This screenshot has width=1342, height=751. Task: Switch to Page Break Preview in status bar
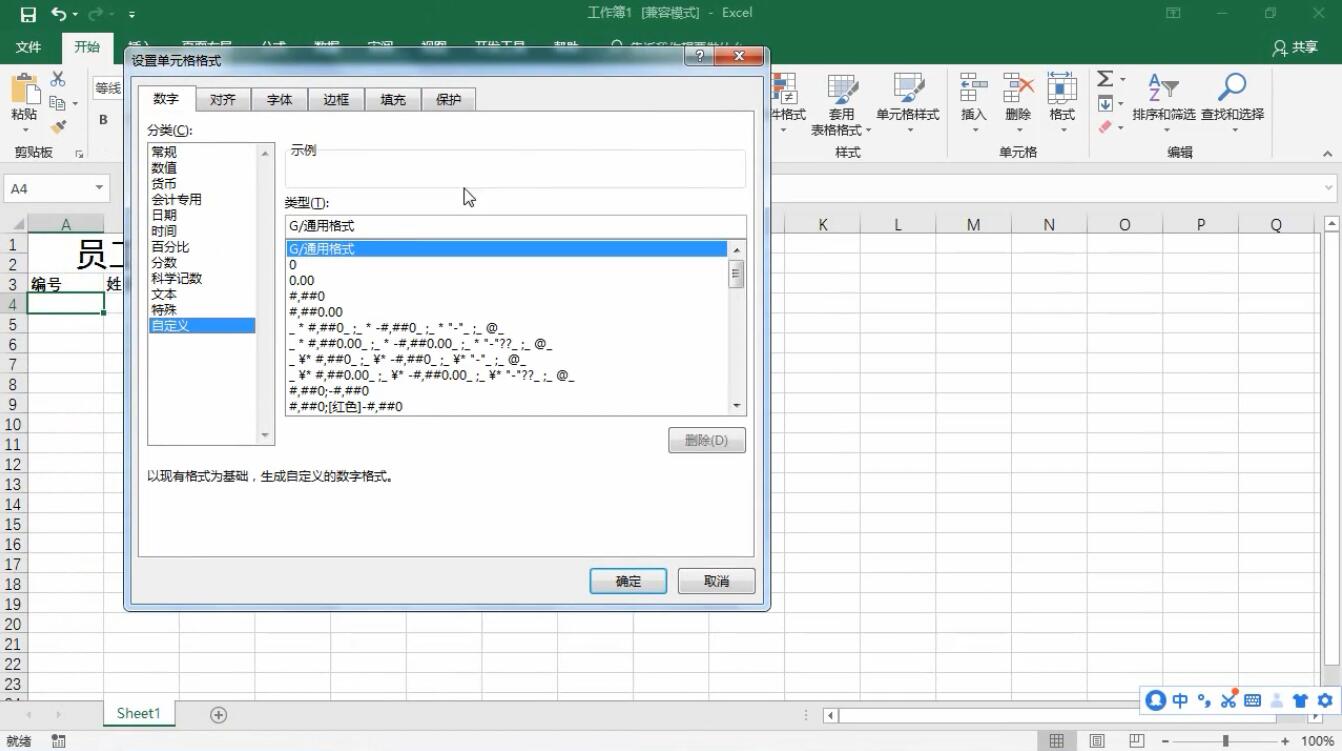point(1136,741)
